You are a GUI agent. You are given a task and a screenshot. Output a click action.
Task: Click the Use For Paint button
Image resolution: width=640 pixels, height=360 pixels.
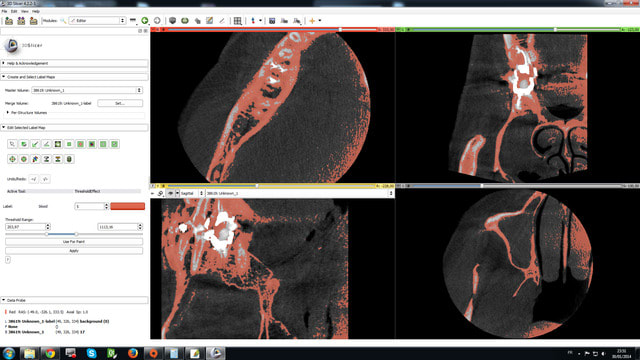click(x=74, y=242)
